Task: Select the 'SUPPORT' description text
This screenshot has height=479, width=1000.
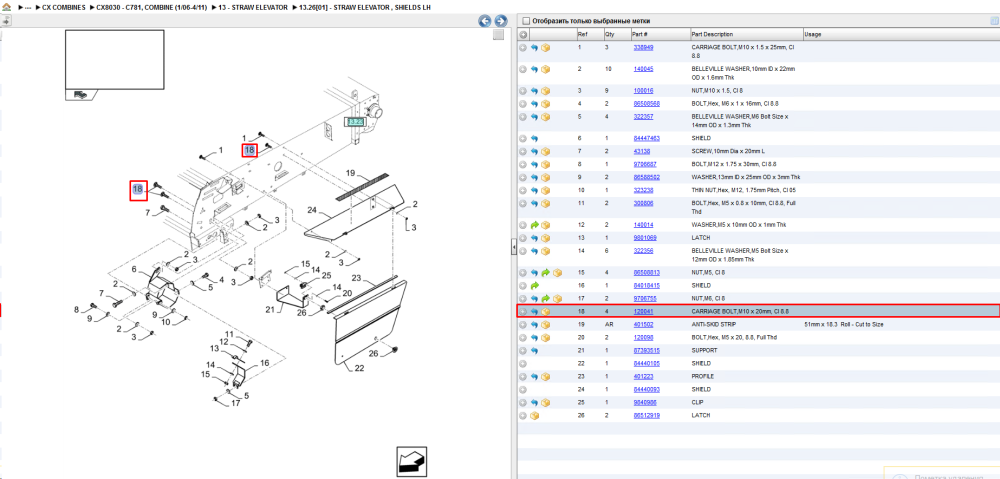Action: click(702, 351)
